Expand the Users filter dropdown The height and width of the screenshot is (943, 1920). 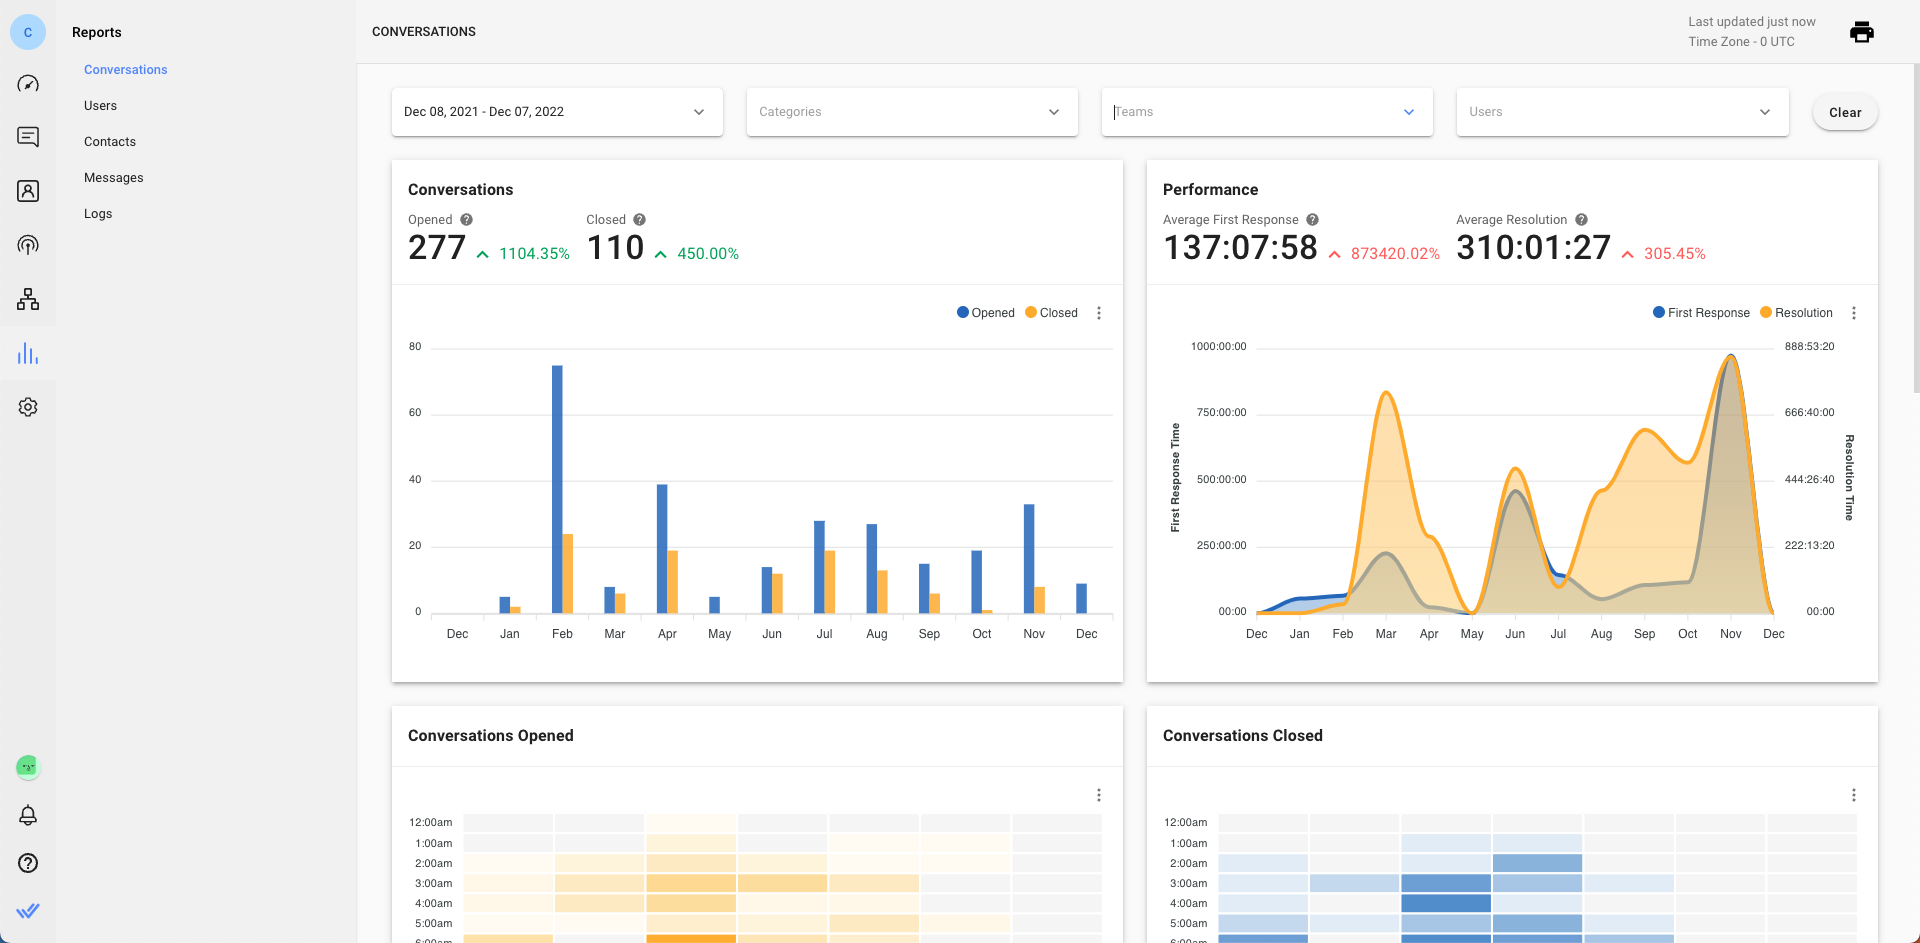pos(1622,112)
